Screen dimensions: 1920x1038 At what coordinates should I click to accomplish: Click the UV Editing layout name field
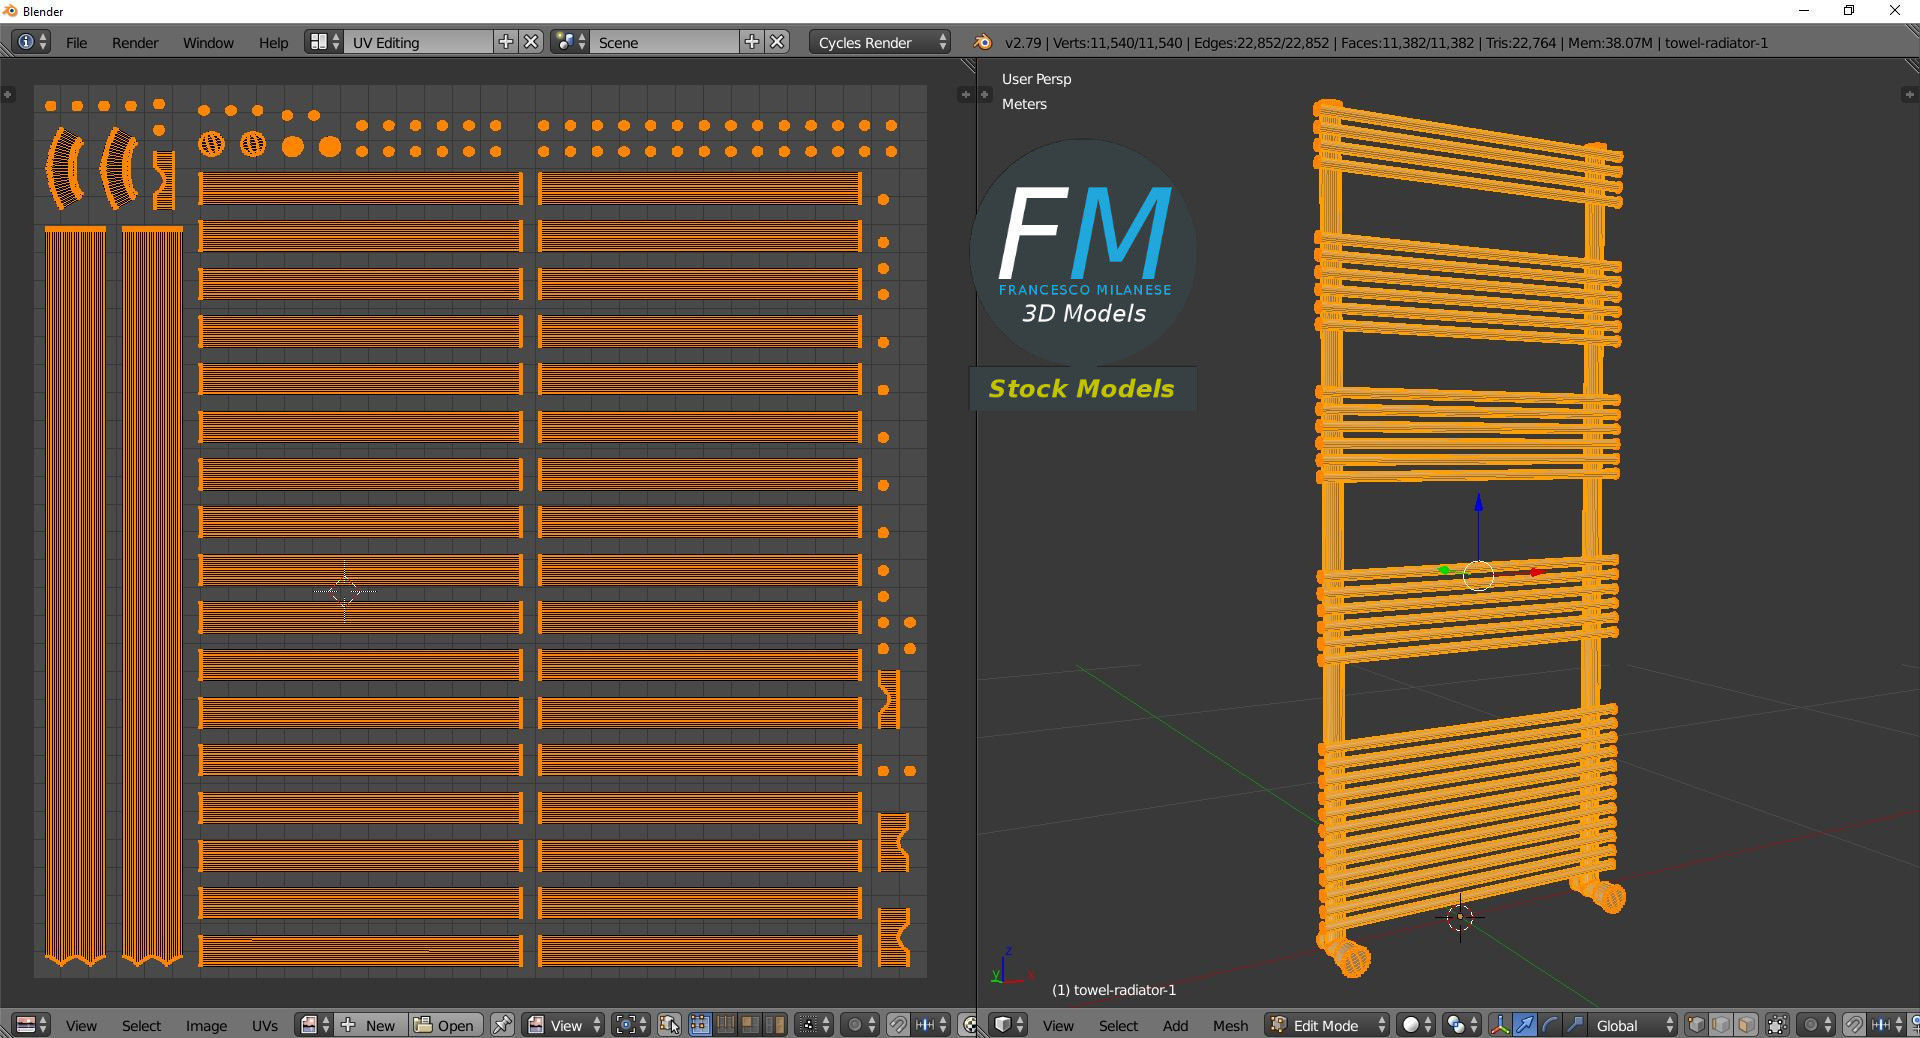419,42
